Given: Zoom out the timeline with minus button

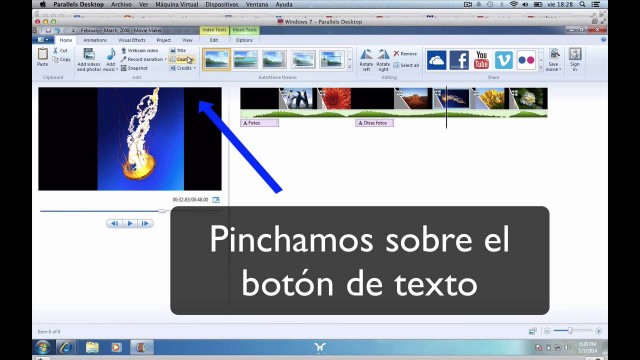Looking at the screenshot, I should pyautogui.click(x=547, y=331).
